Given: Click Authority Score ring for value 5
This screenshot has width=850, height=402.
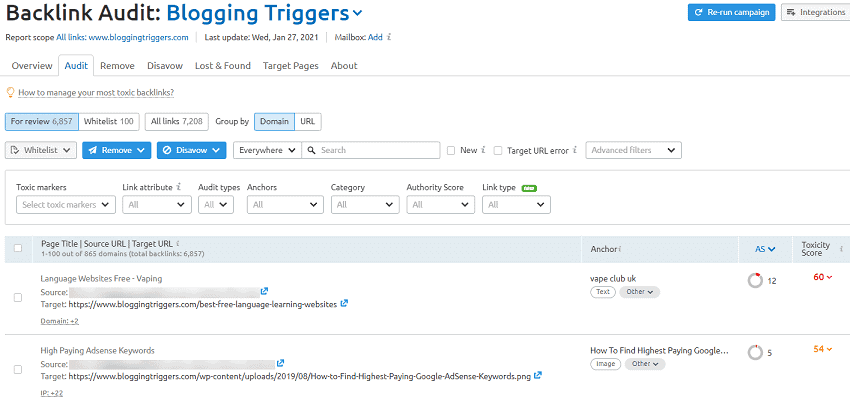Looking at the screenshot, I should (x=755, y=353).
